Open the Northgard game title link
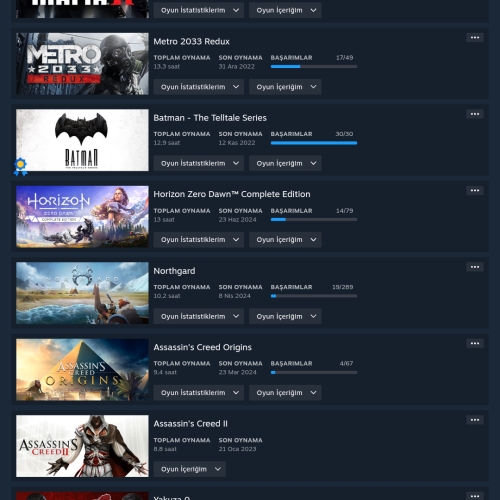This screenshot has height=500, width=500. coord(174,271)
